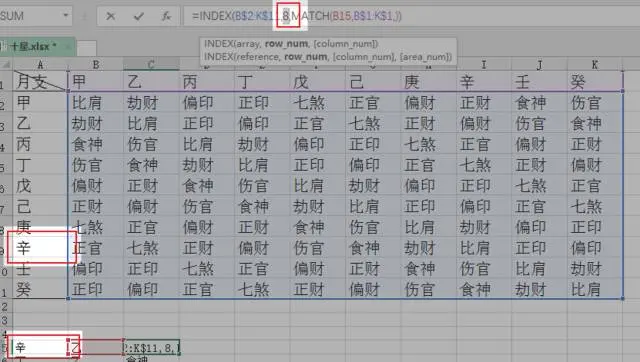Click 正官 in the 戊 row, column K
The width and height of the screenshot is (640, 362).
pyautogui.click(x=595, y=186)
